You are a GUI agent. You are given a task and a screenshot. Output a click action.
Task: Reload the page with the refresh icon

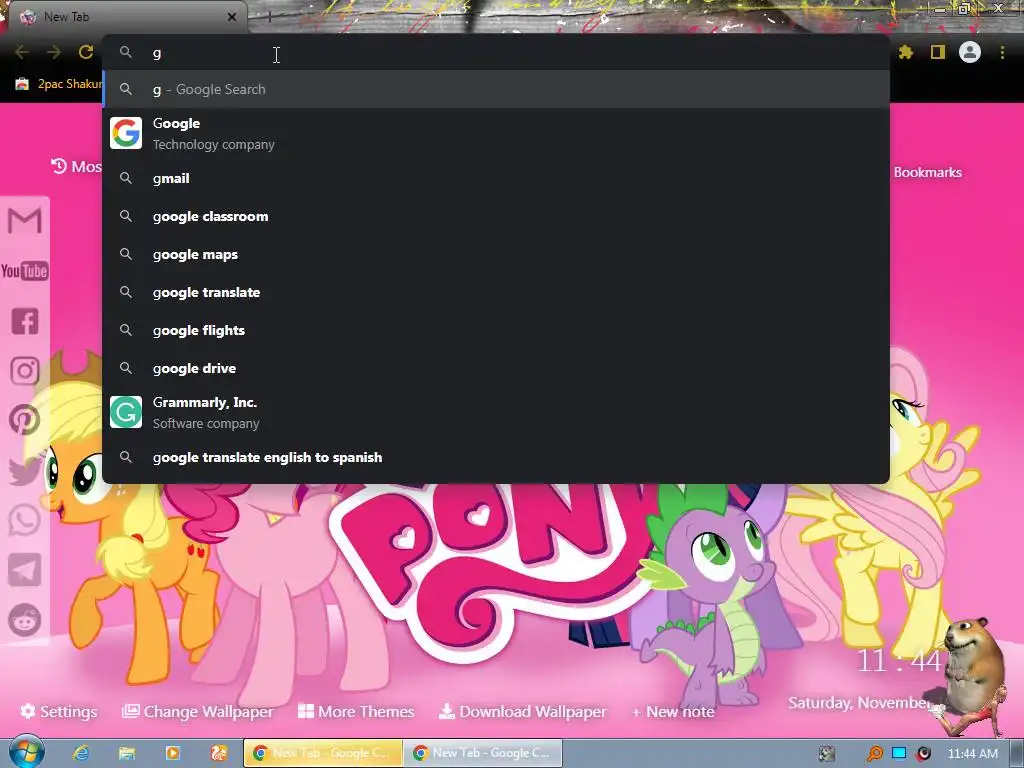point(86,52)
